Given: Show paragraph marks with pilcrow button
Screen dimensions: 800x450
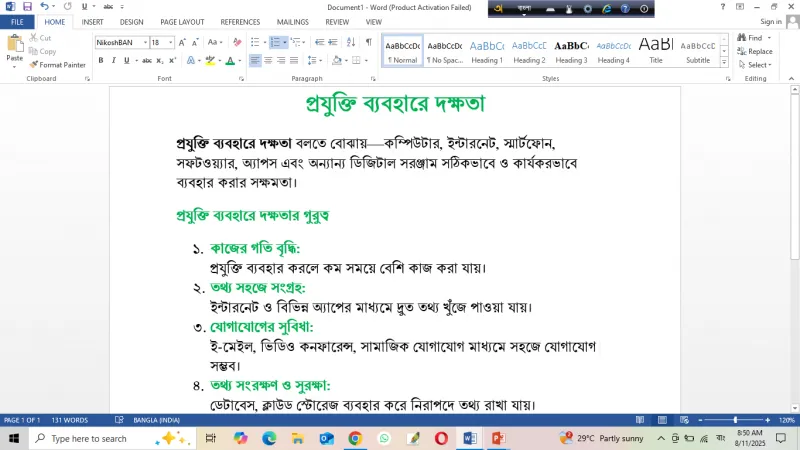Looking at the screenshot, I should click(x=368, y=42).
